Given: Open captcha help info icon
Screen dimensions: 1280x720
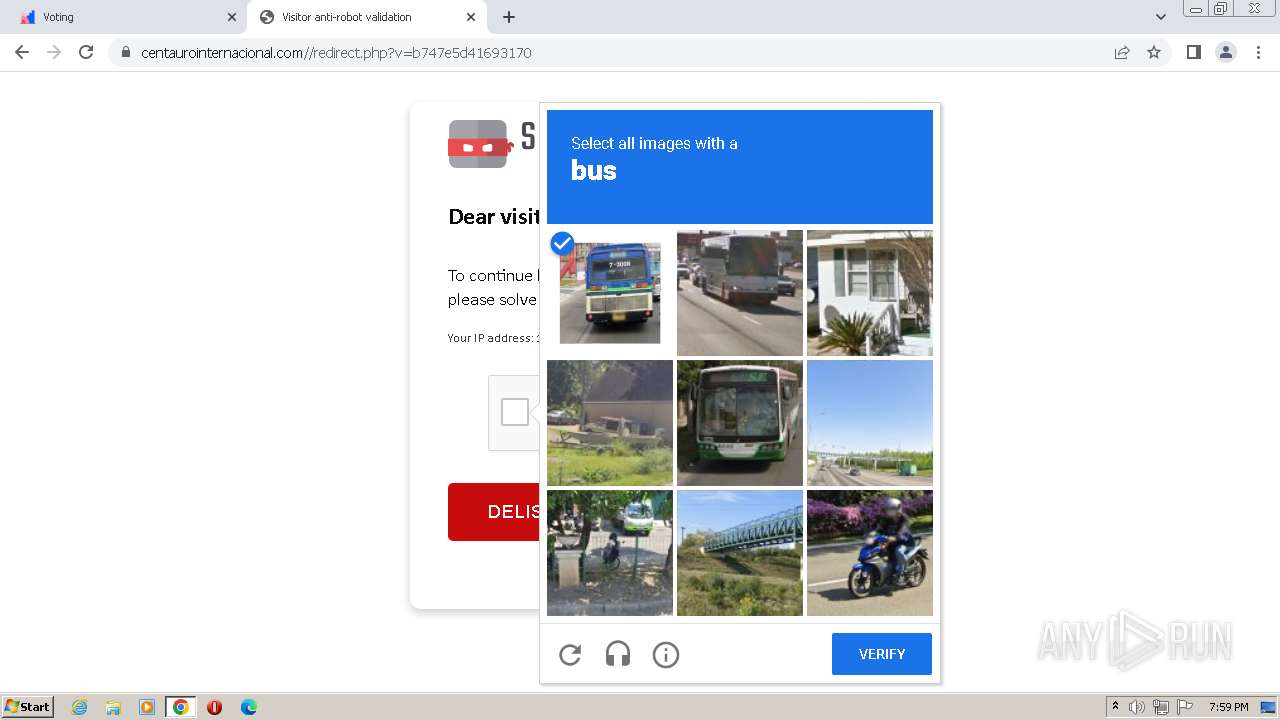Looking at the screenshot, I should tap(666, 655).
